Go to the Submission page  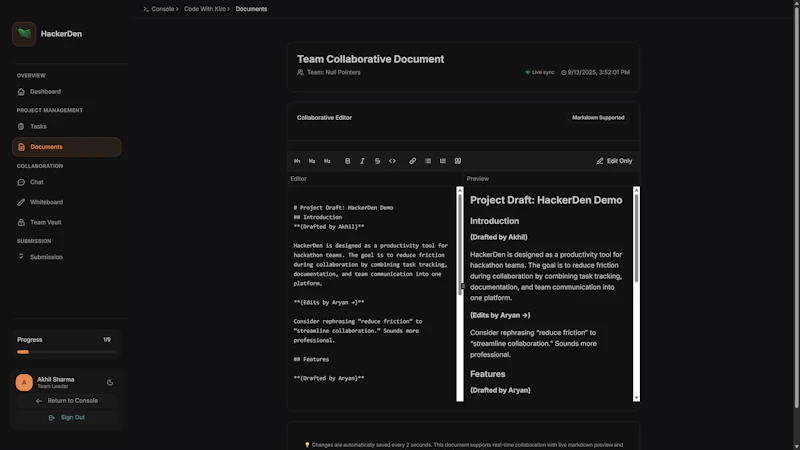pos(66,257)
